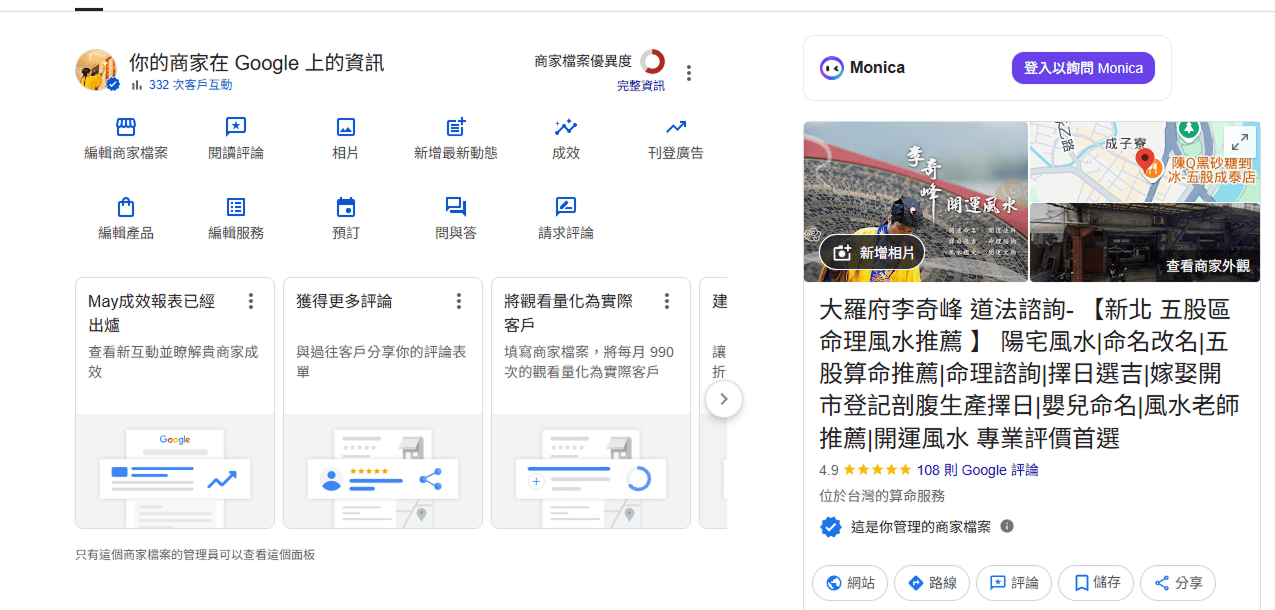
Task: Open 108 則 Google 評論 link
Action: tap(977, 470)
